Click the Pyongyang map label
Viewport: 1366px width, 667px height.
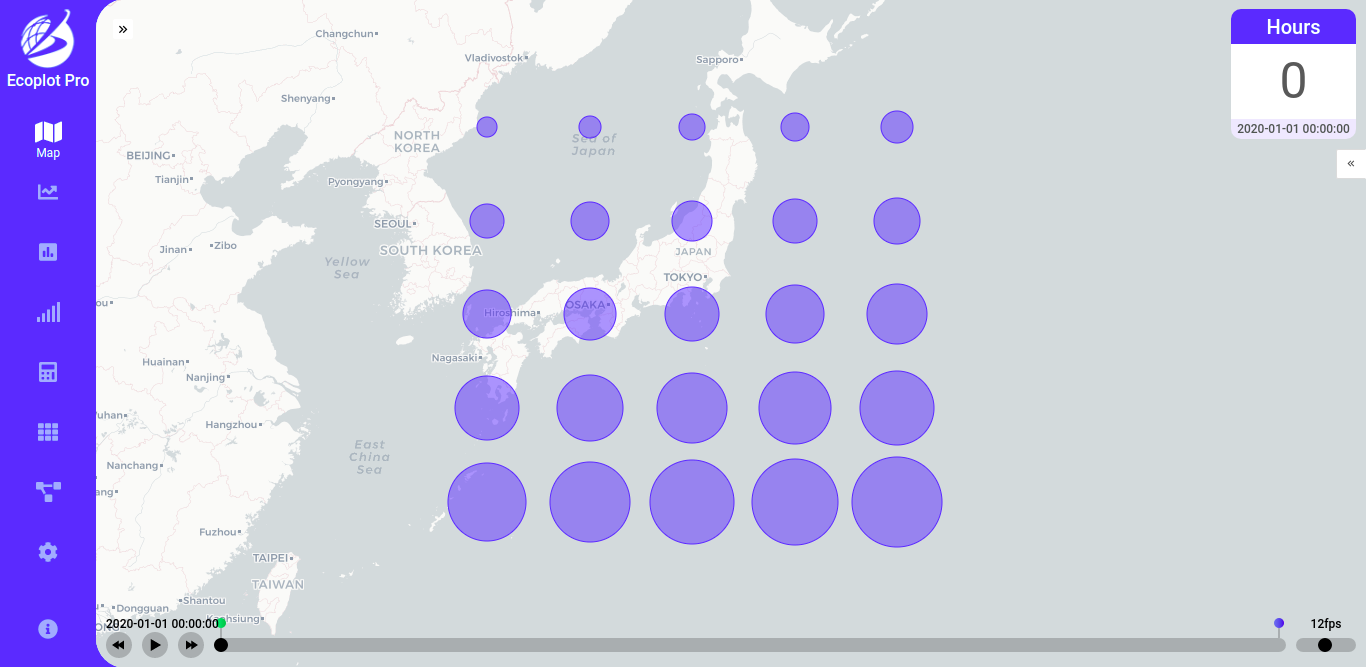coord(356,182)
